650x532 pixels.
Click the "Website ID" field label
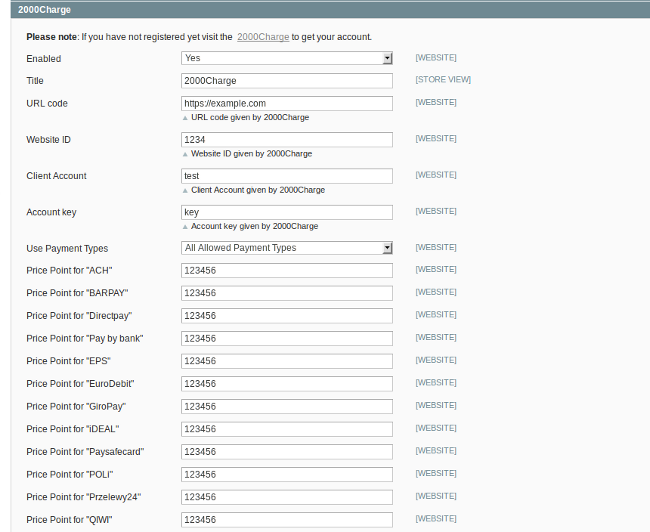(49, 140)
